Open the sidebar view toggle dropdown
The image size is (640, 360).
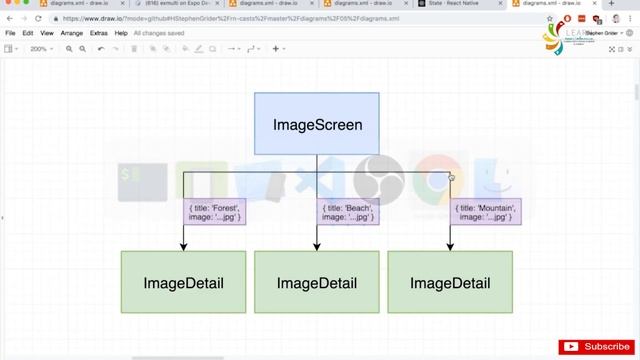11,49
